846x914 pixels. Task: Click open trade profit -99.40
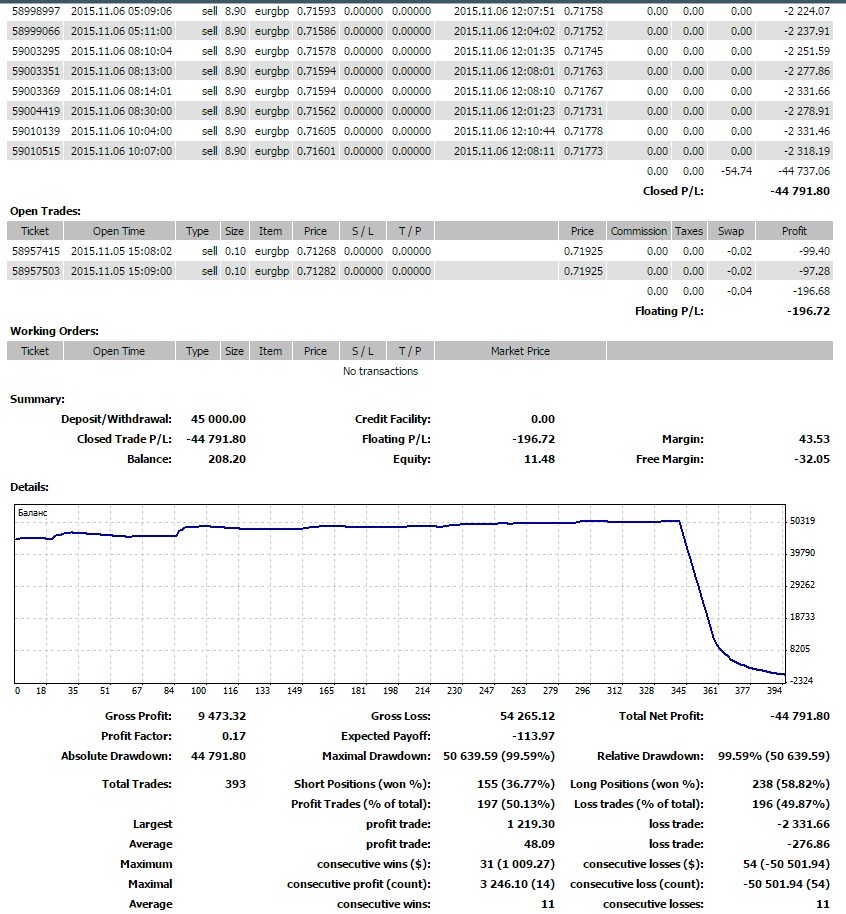815,251
